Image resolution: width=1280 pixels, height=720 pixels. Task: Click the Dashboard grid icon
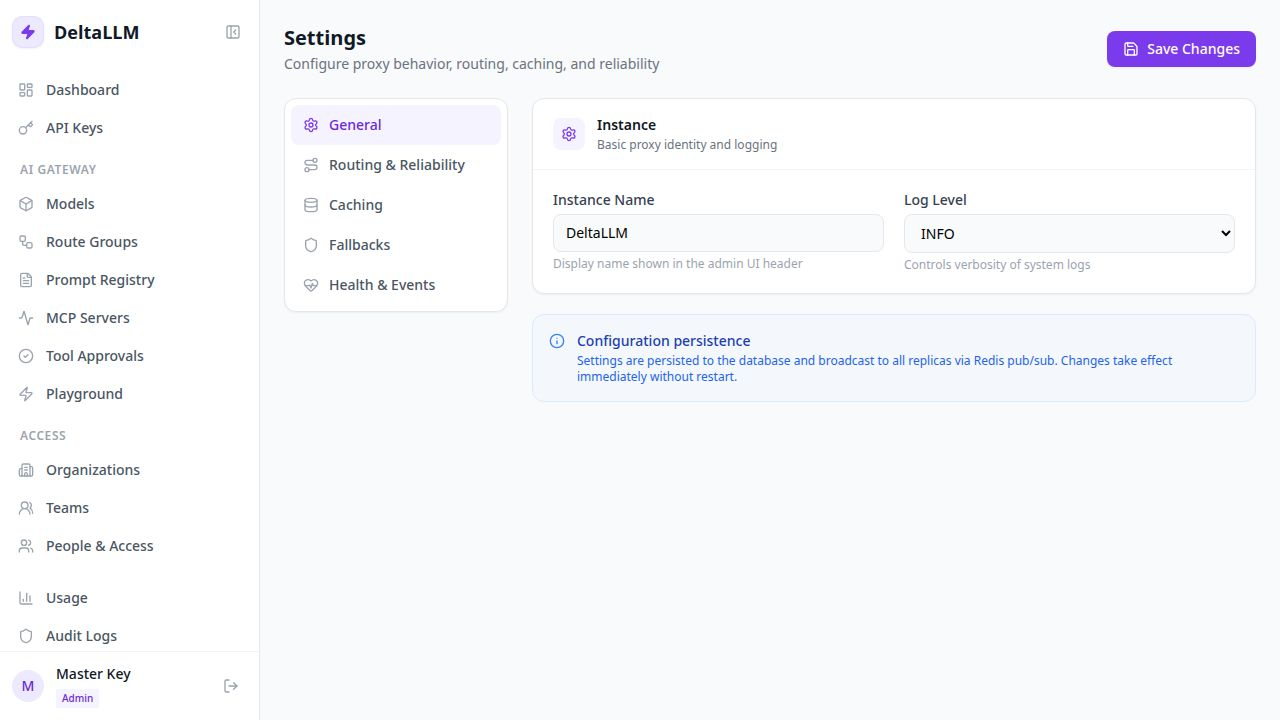26,90
